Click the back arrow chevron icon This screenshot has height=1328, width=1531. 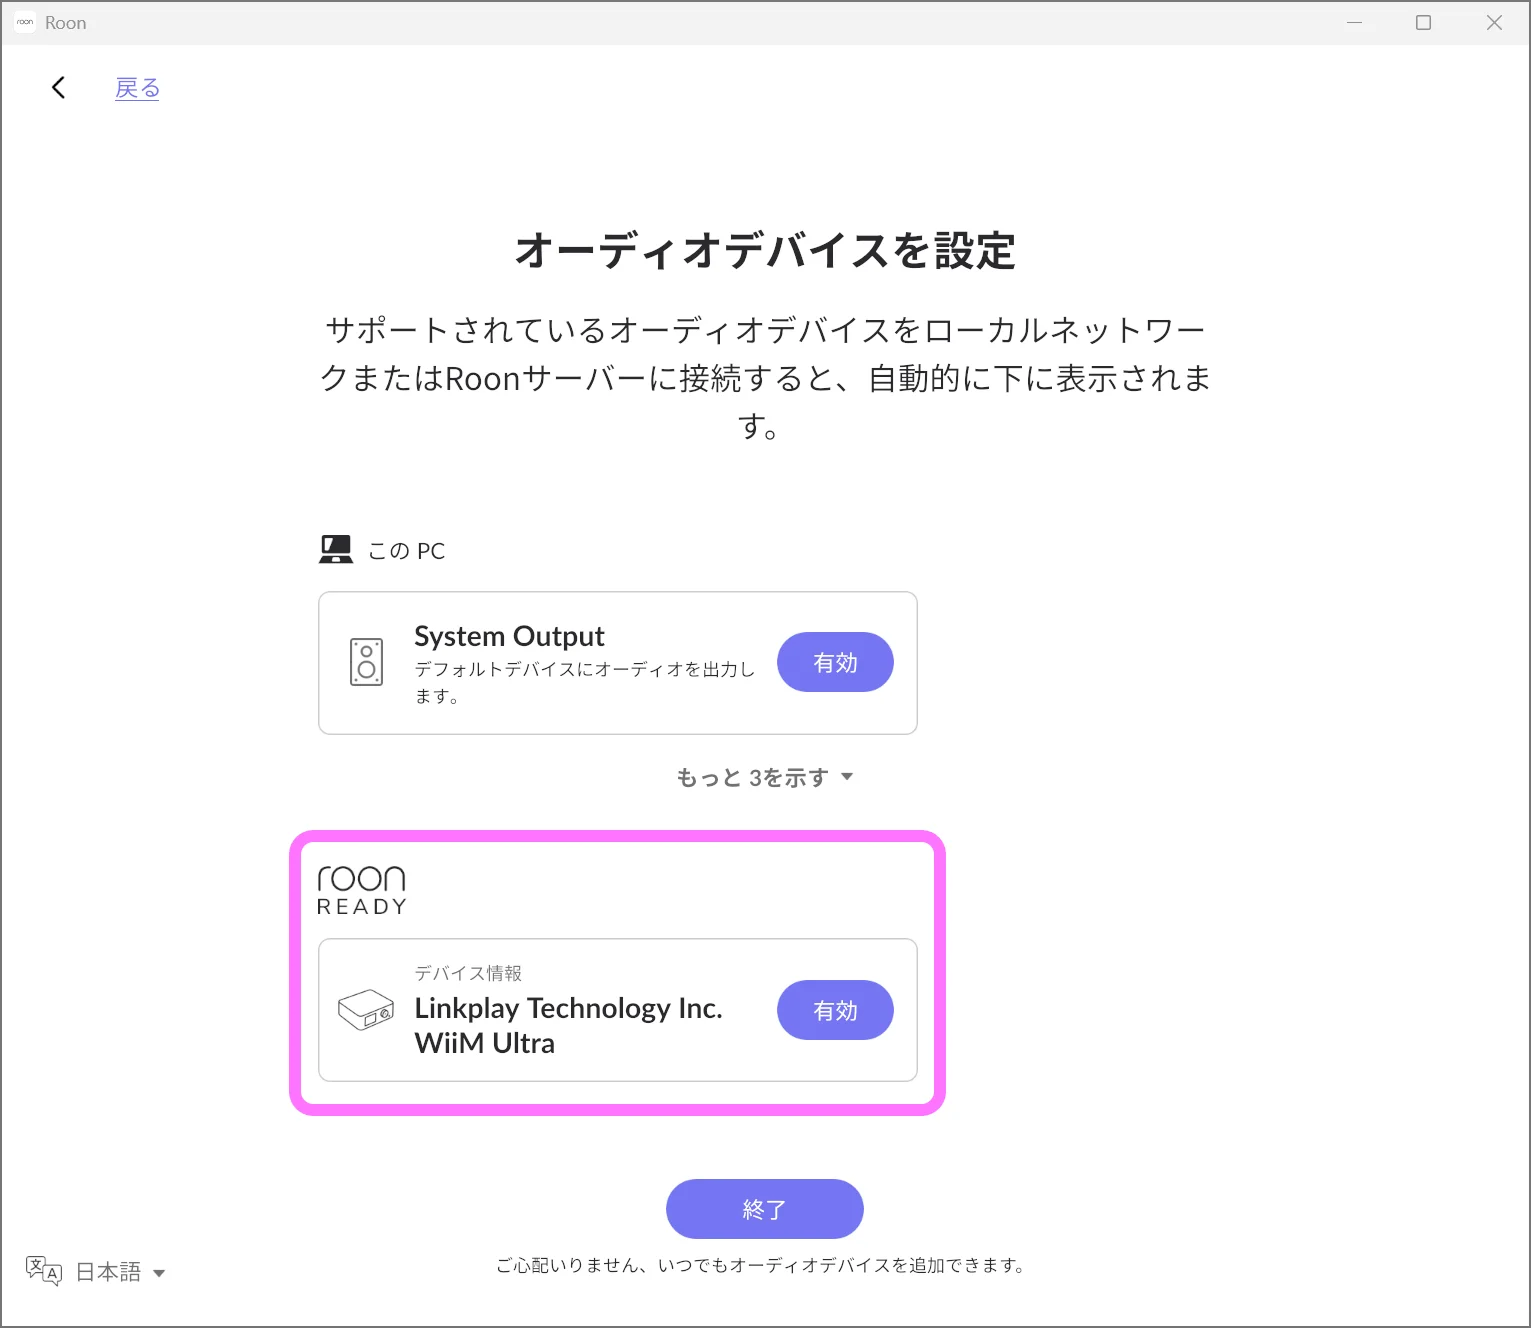tap(58, 88)
